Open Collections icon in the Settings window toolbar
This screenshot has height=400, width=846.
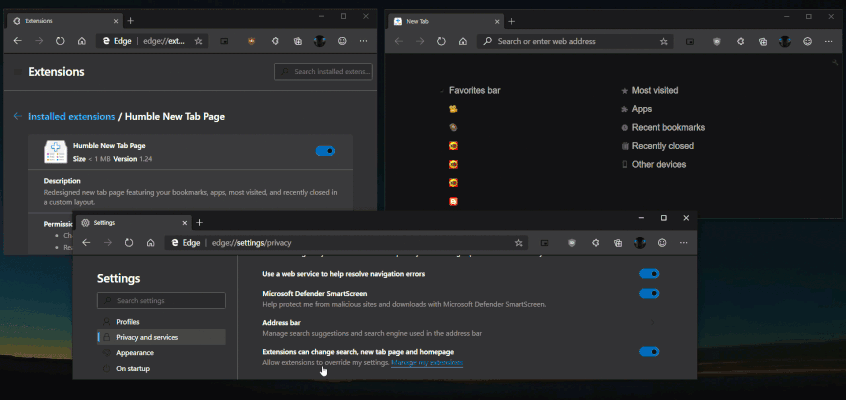click(618, 243)
